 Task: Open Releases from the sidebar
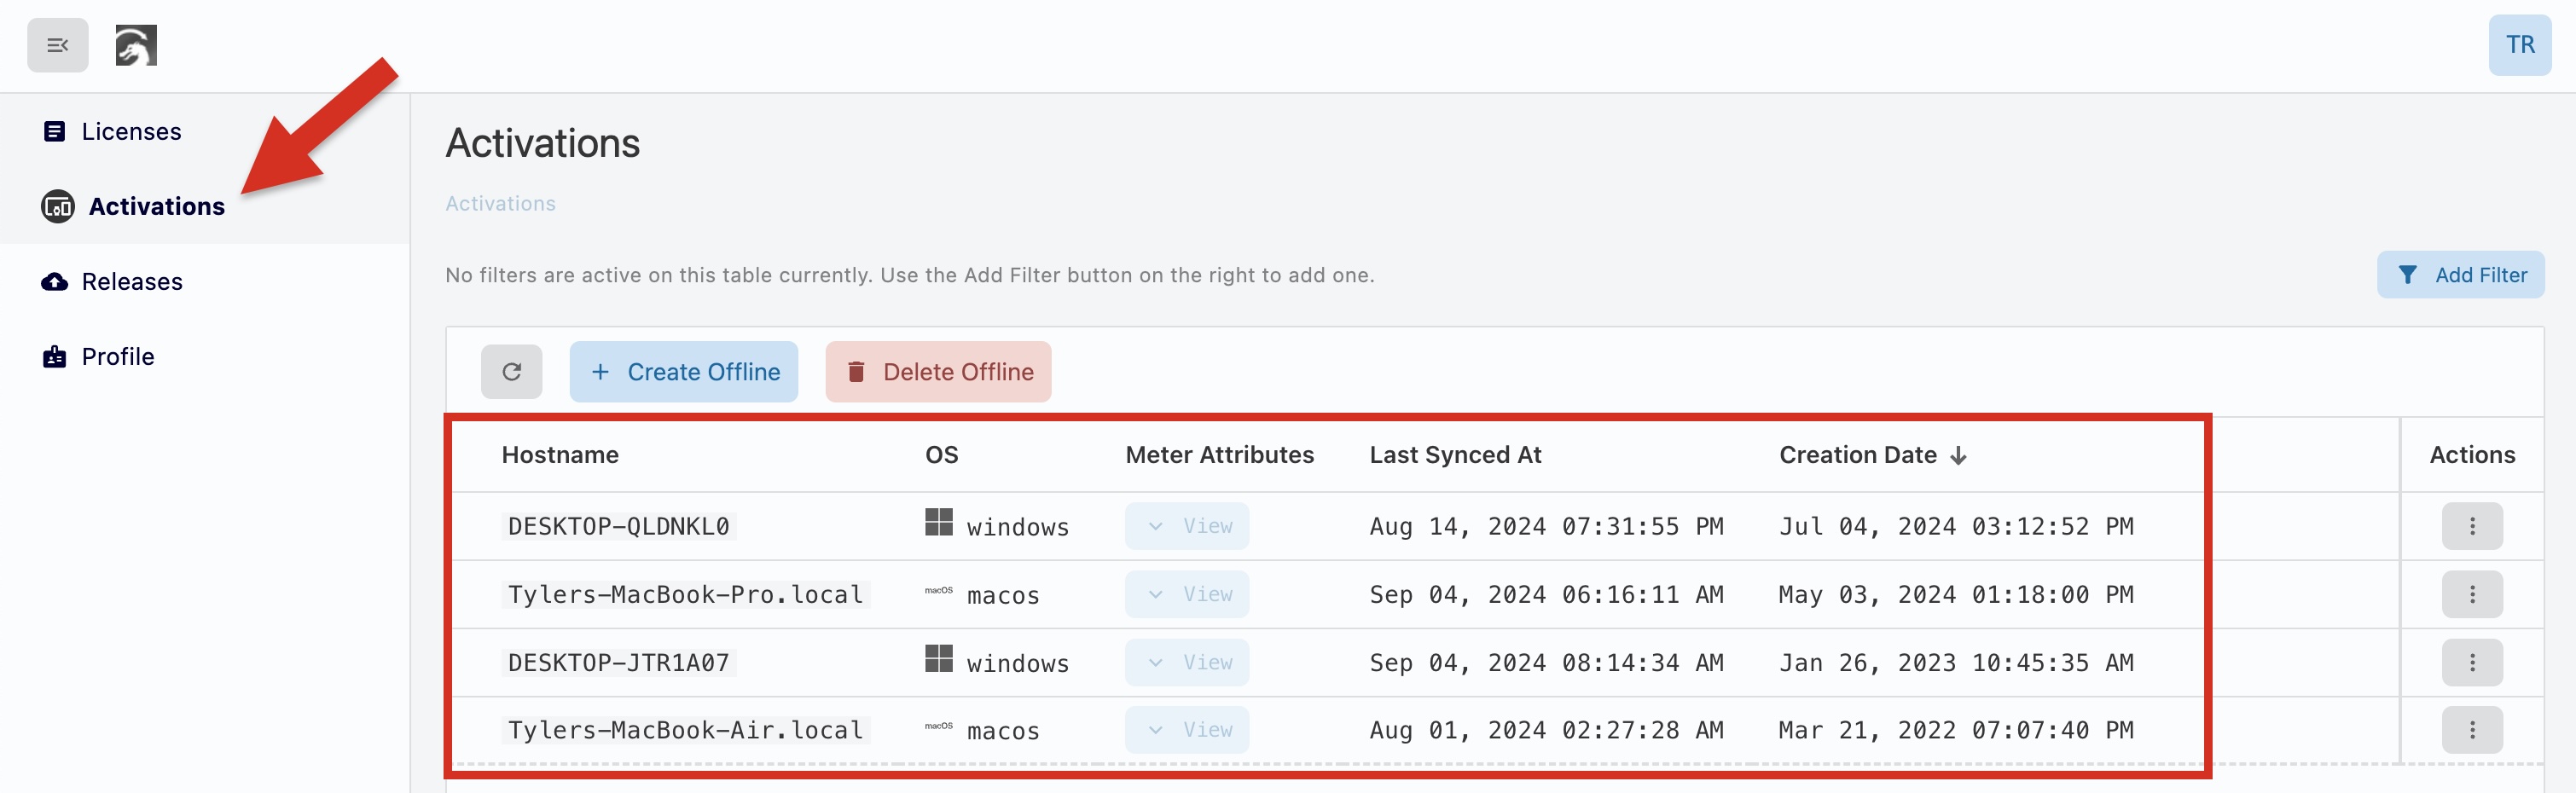click(131, 282)
